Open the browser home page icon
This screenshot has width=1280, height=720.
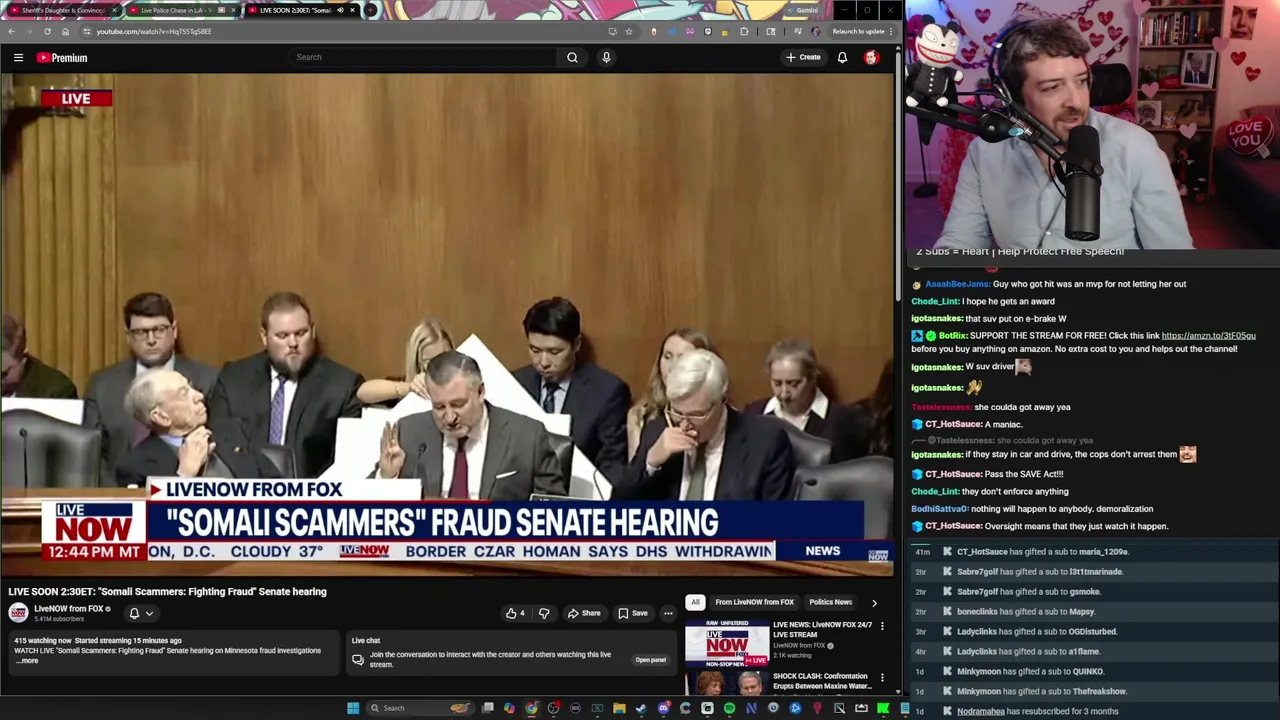pyautogui.click(x=65, y=32)
